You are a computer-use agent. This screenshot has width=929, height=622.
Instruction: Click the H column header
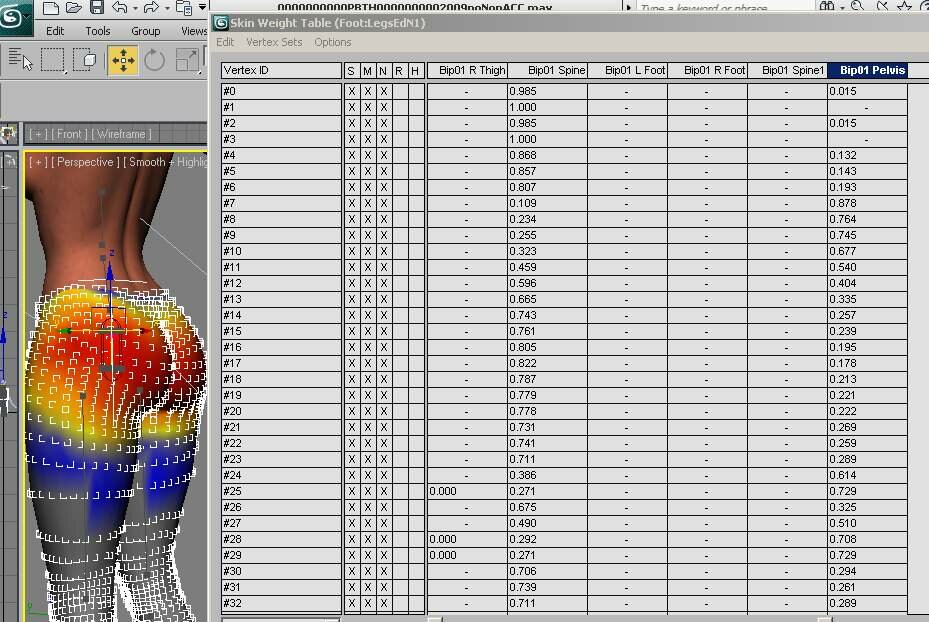click(x=416, y=70)
